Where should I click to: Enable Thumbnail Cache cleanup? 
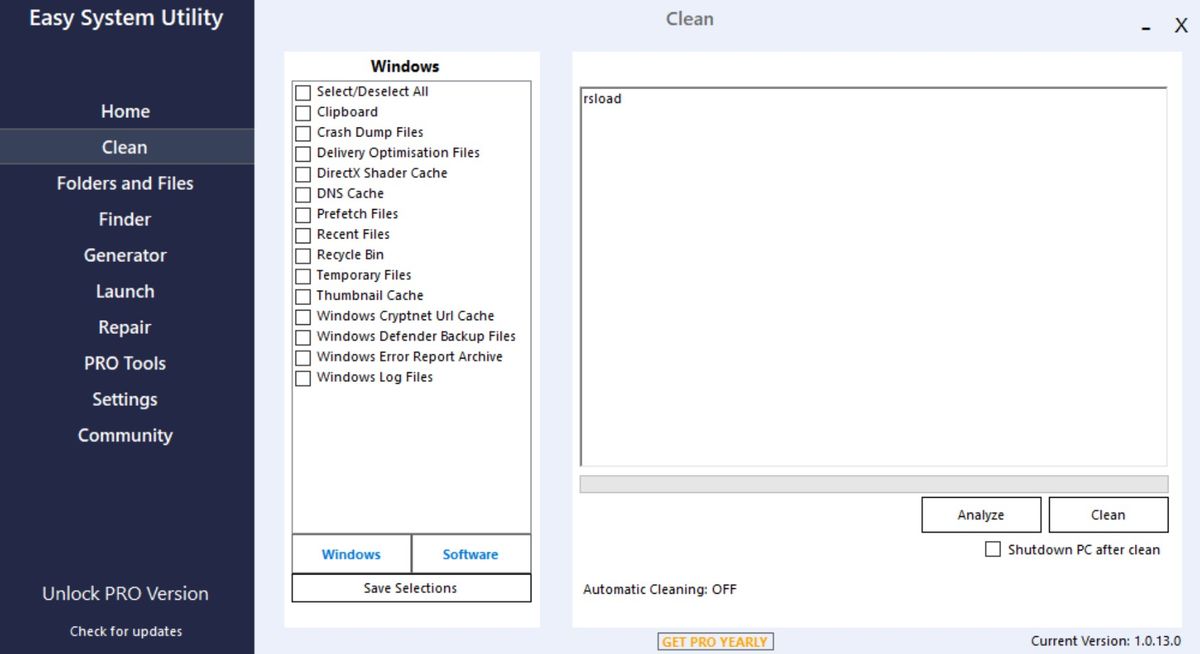(x=304, y=295)
